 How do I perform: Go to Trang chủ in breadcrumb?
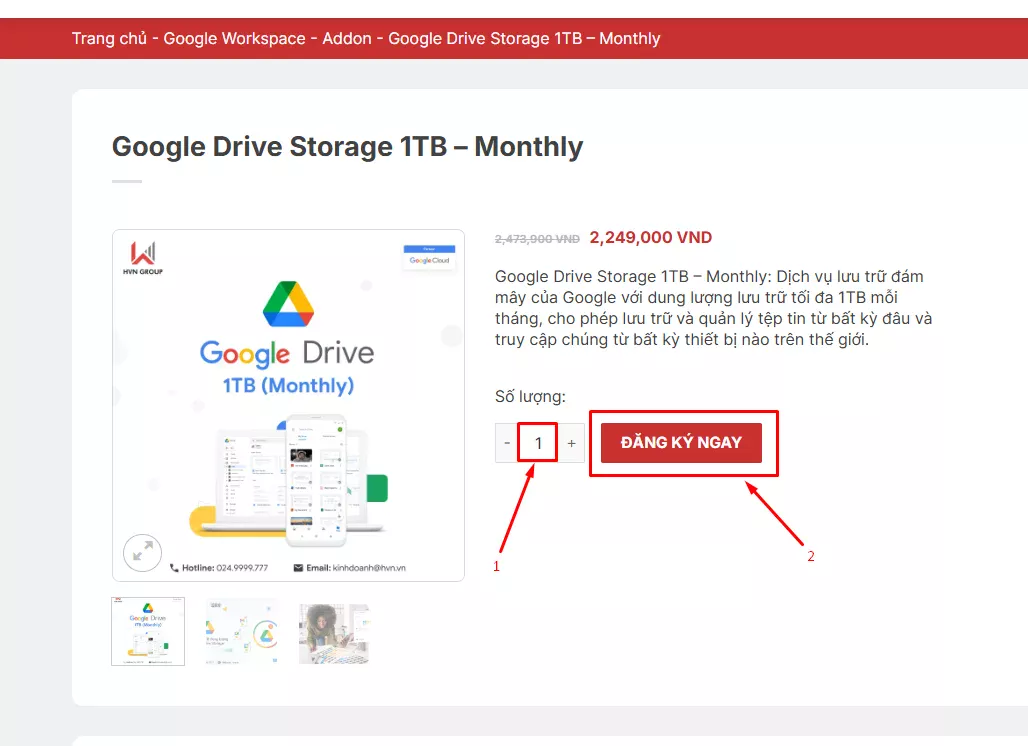[x=109, y=39]
